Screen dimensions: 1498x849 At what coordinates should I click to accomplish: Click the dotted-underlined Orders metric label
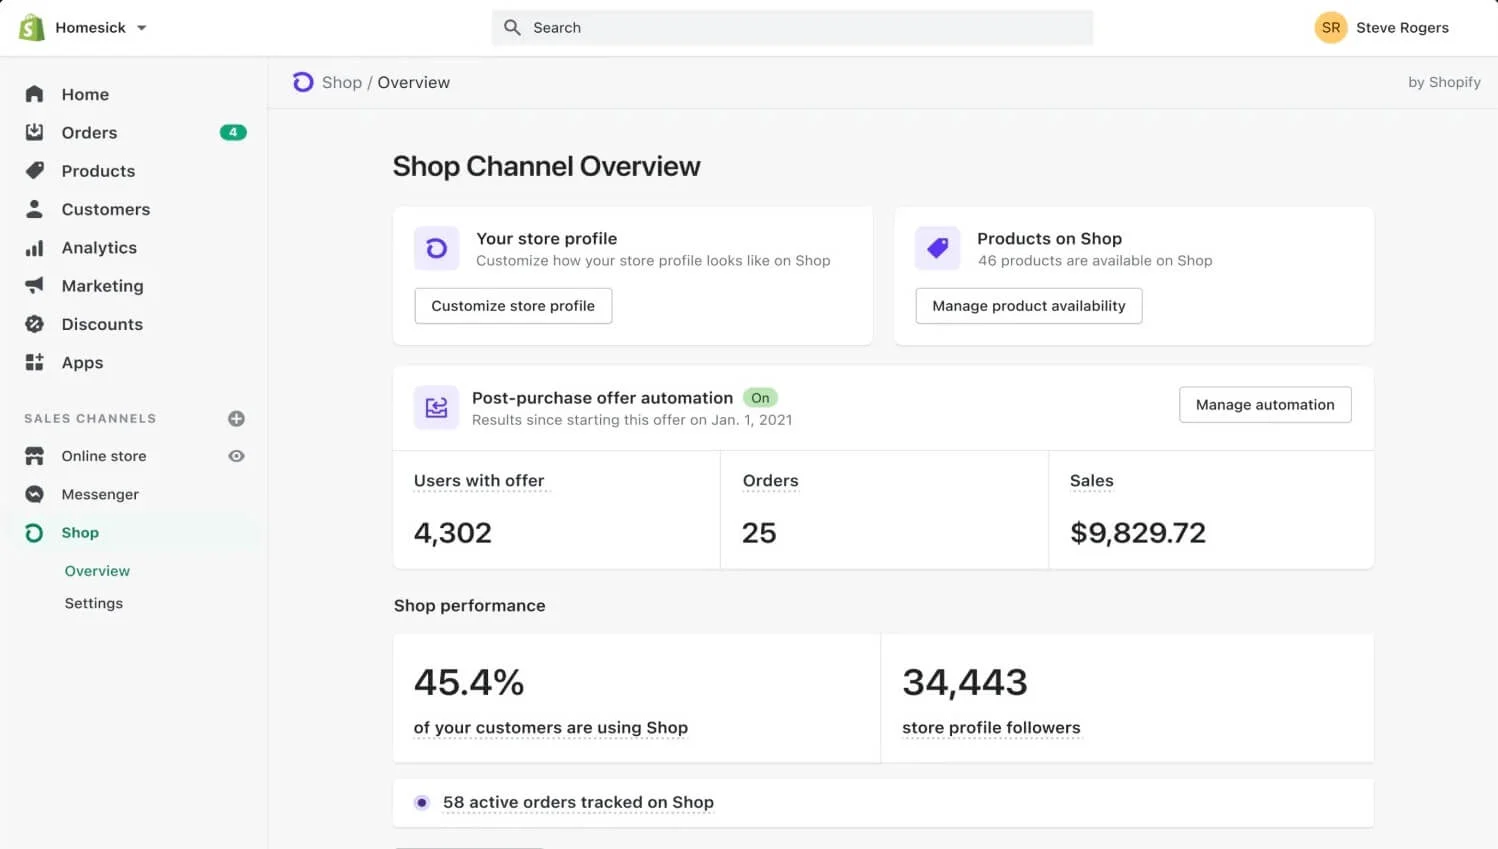[x=770, y=481]
